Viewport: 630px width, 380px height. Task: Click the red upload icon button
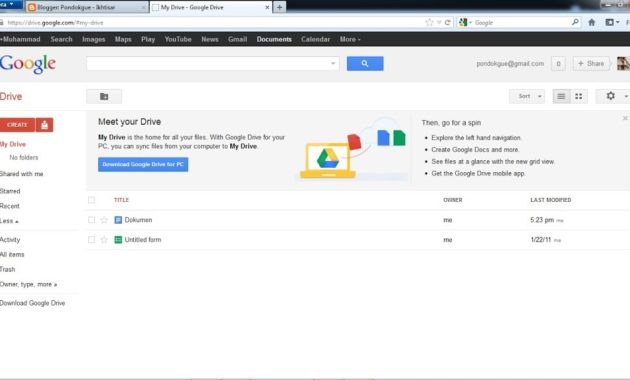(45, 125)
